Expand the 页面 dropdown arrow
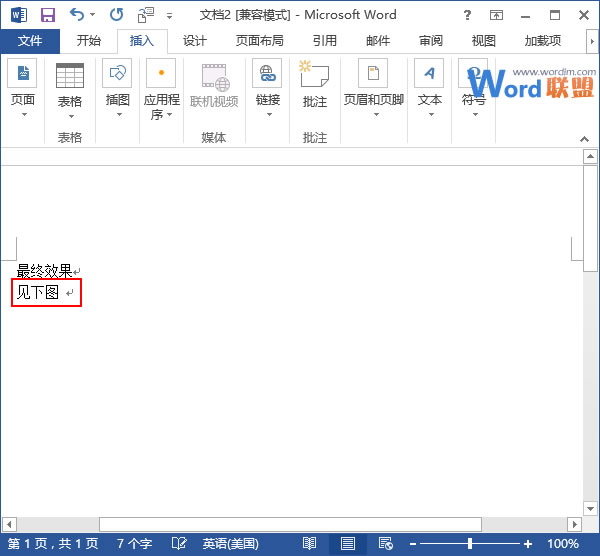 pos(24,114)
